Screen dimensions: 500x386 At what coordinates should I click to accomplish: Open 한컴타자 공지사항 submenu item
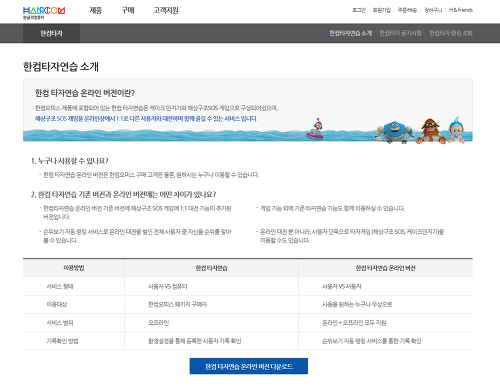(x=400, y=33)
